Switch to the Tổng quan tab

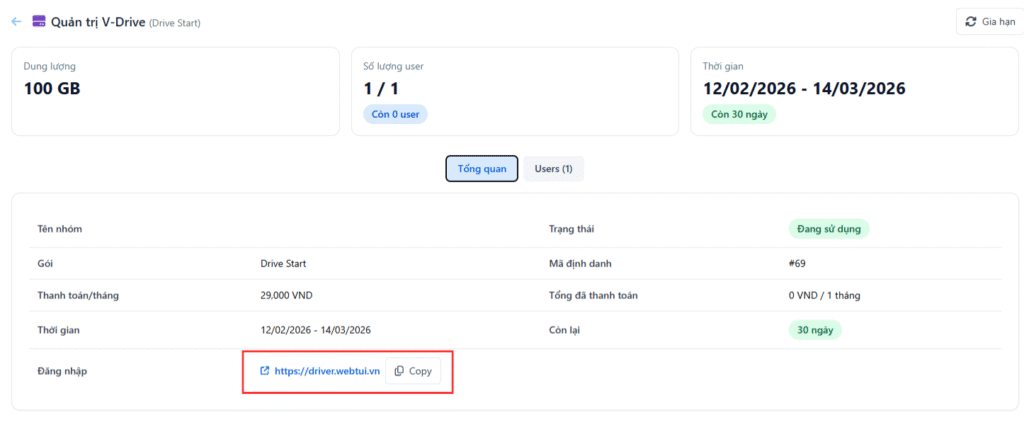(x=481, y=169)
